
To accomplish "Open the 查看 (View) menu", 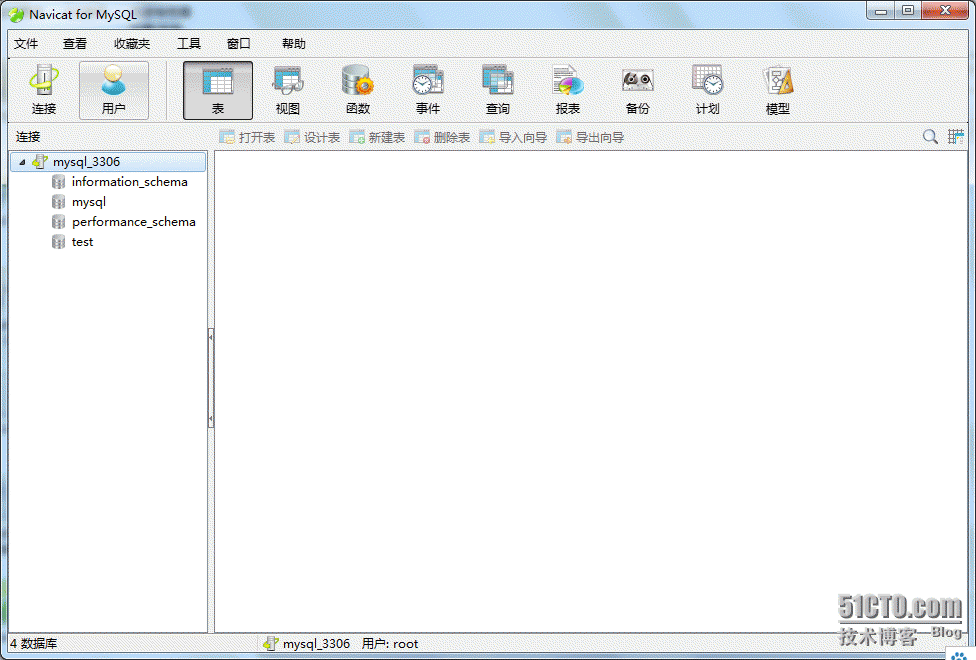I will tap(75, 44).
